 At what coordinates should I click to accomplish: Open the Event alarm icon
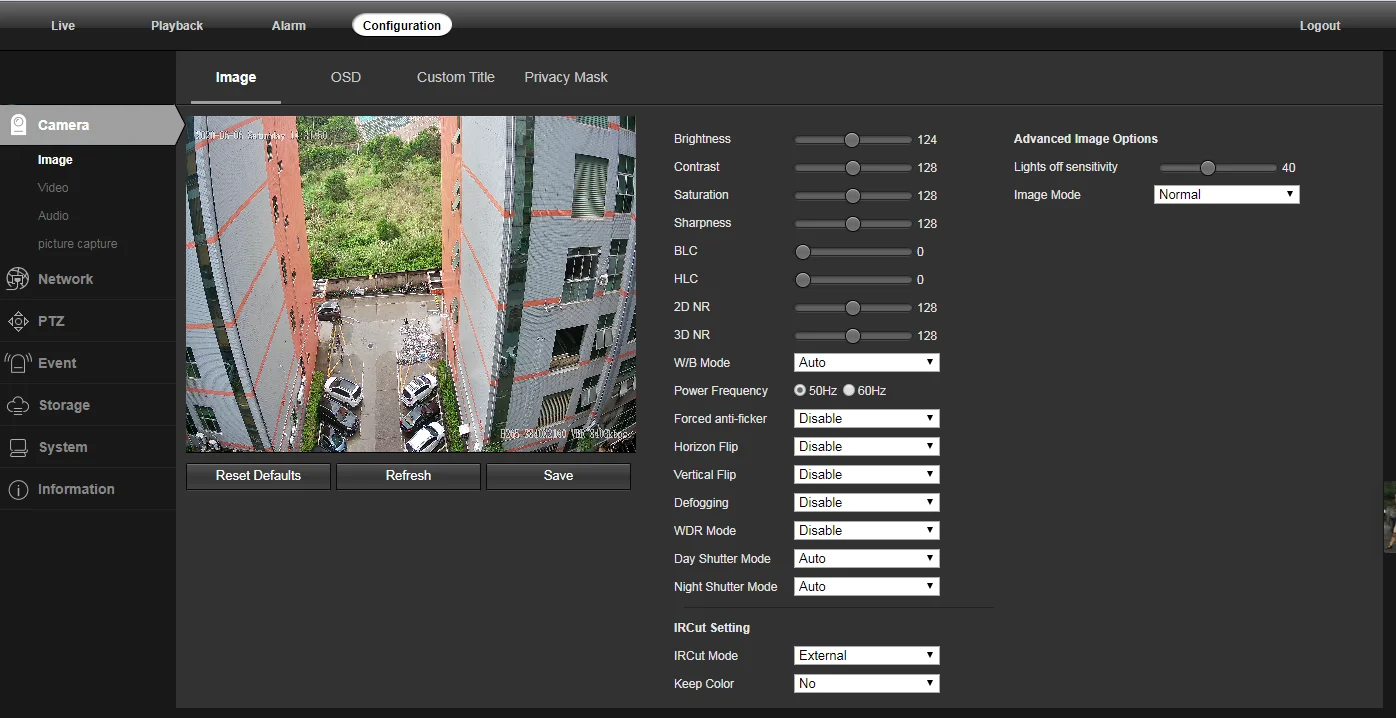coord(18,363)
